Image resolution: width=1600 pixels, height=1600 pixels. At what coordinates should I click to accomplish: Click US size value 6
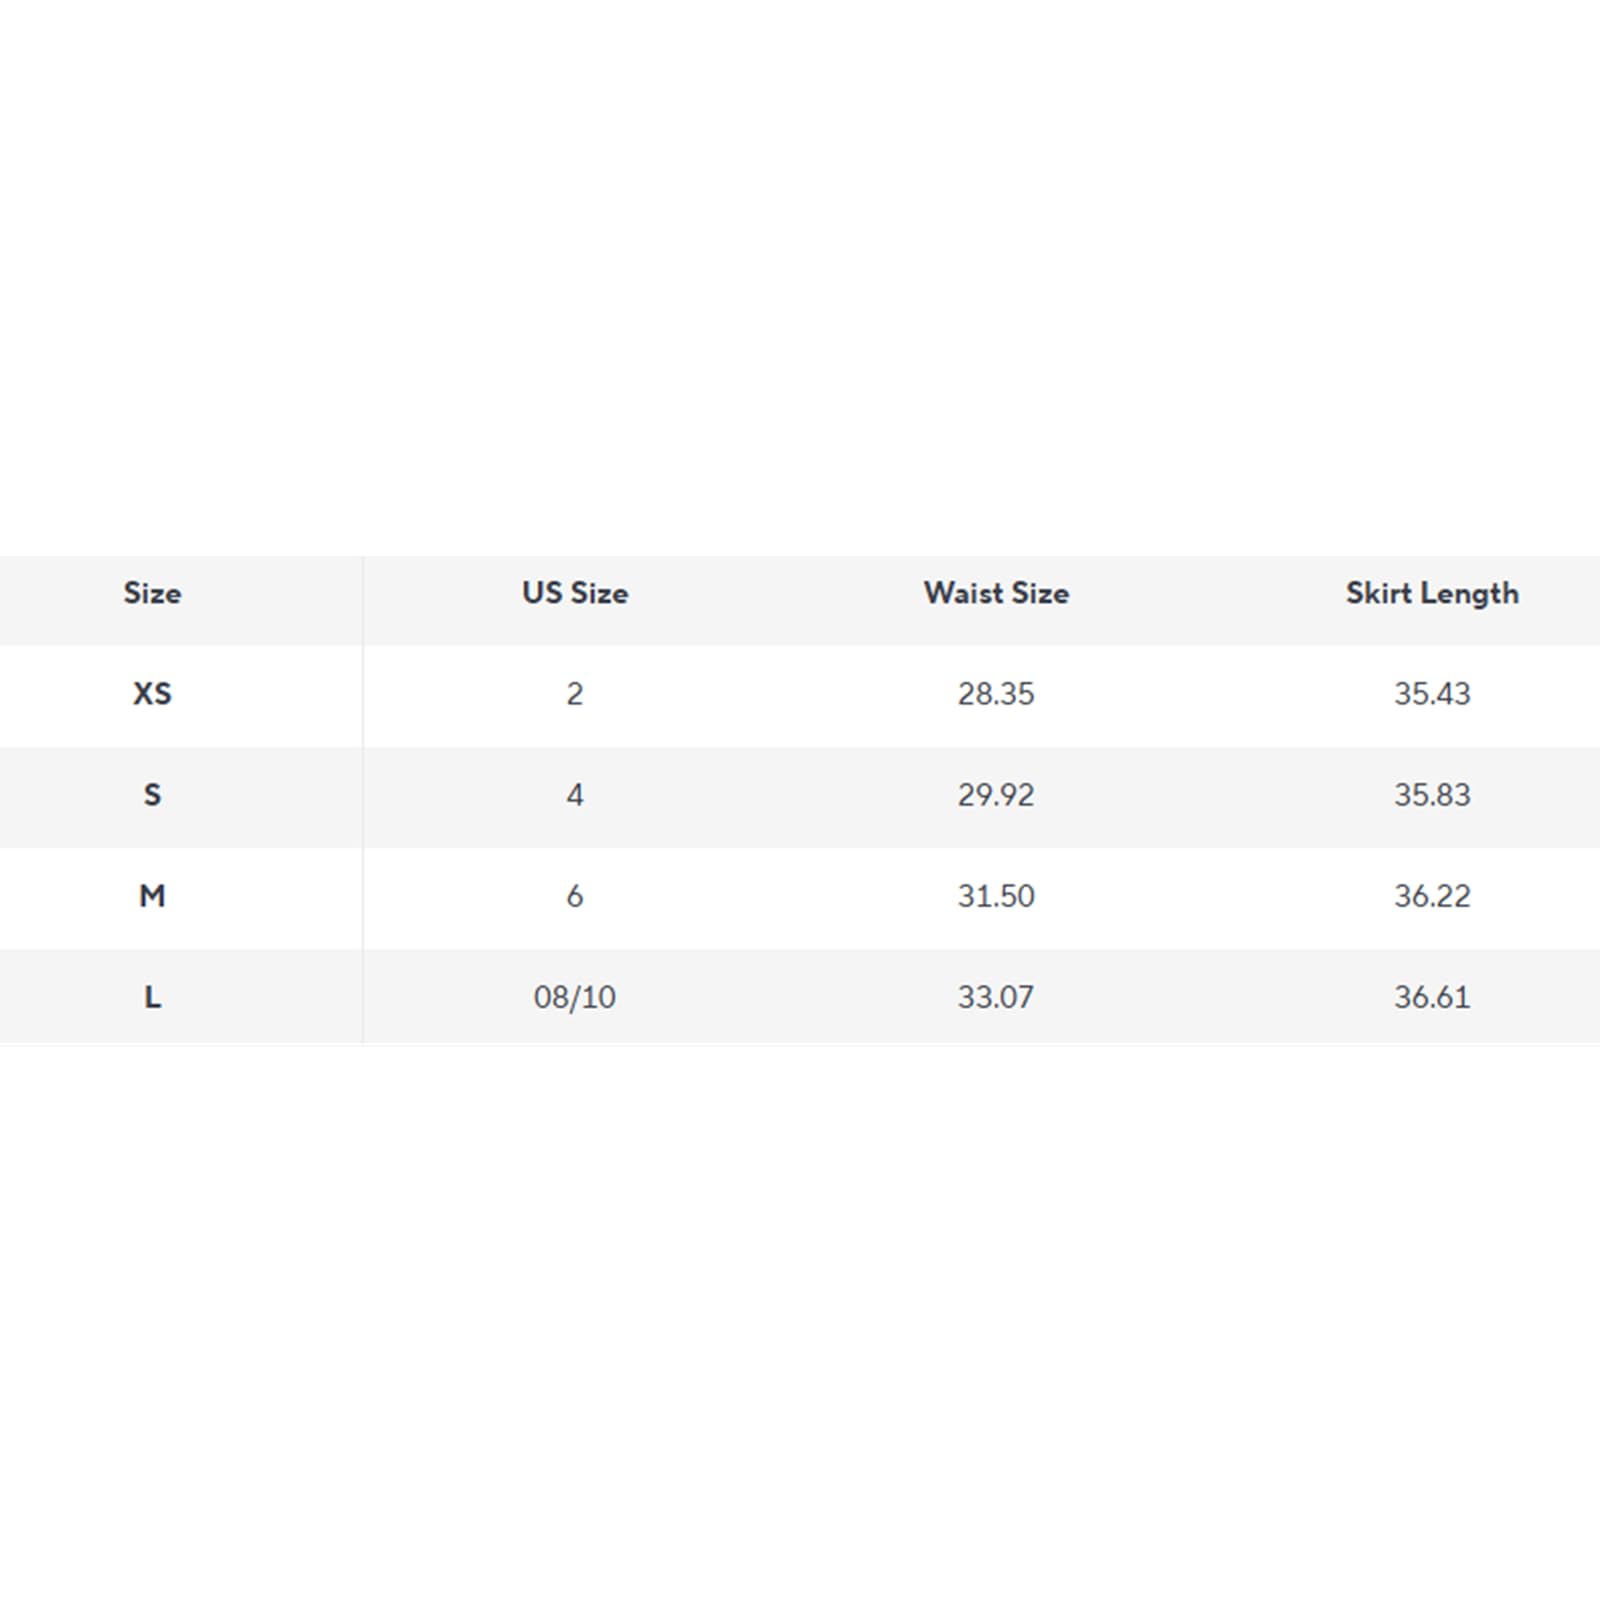[x=575, y=896]
